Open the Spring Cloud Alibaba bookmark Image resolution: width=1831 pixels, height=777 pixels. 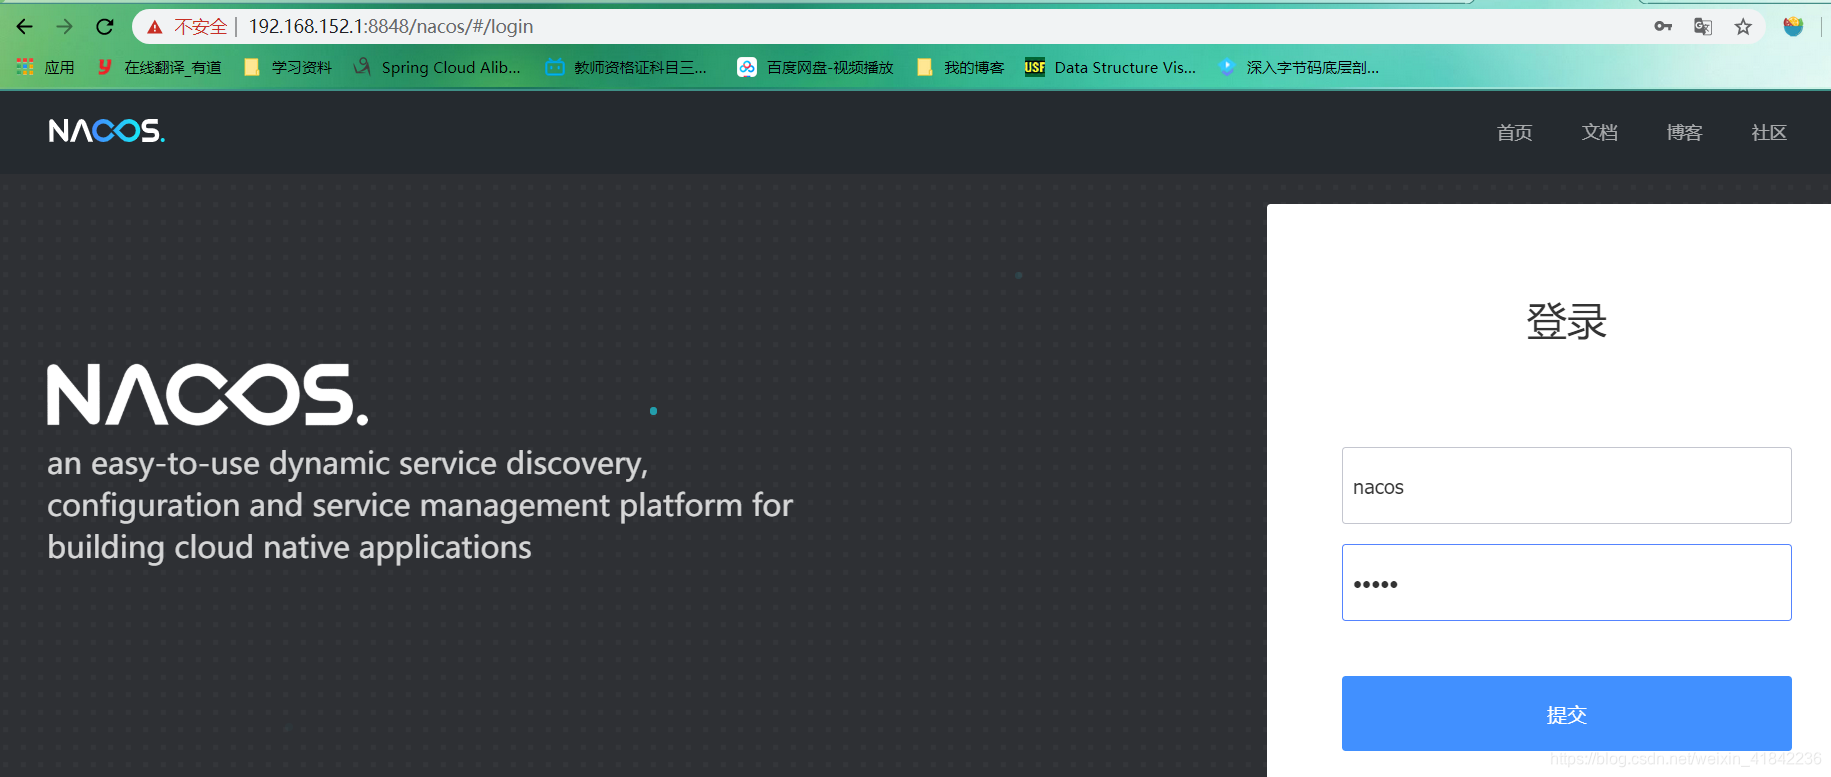437,67
